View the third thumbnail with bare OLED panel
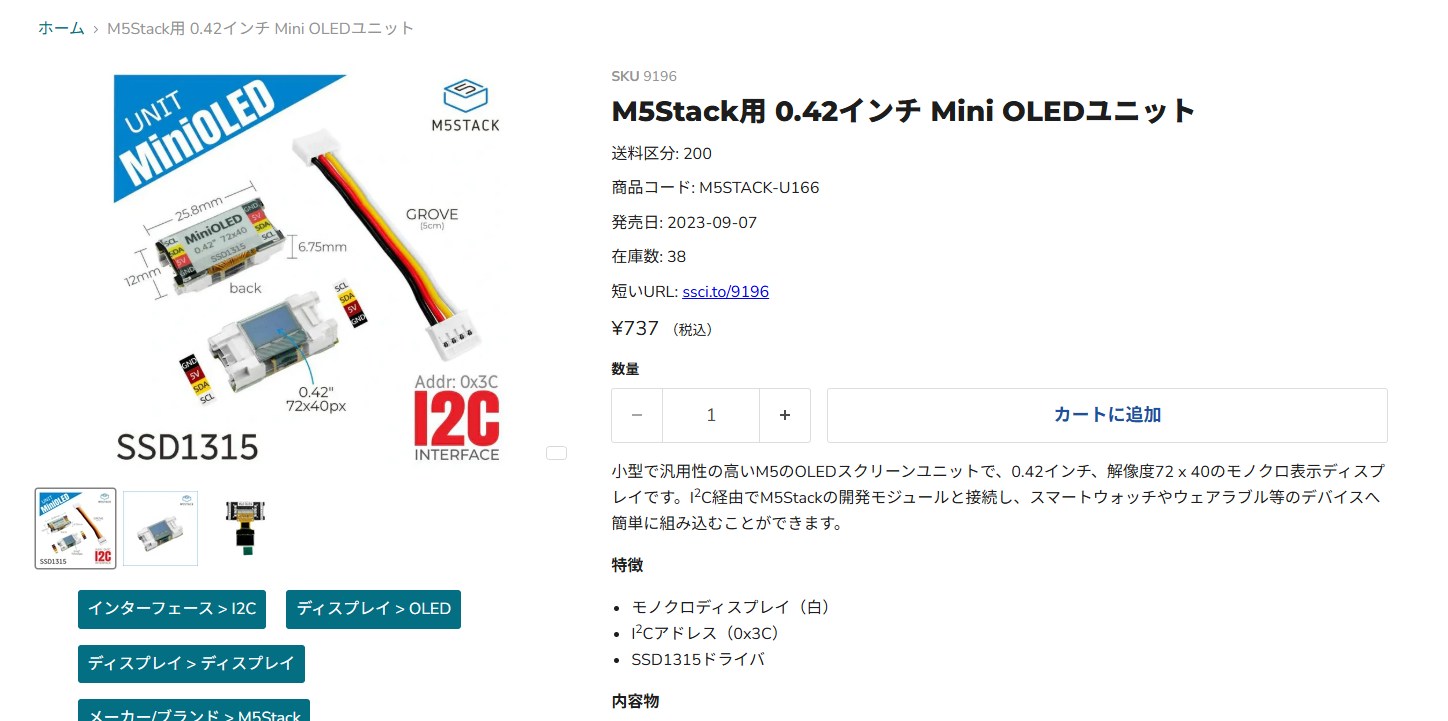The image size is (1448, 721). [x=244, y=528]
